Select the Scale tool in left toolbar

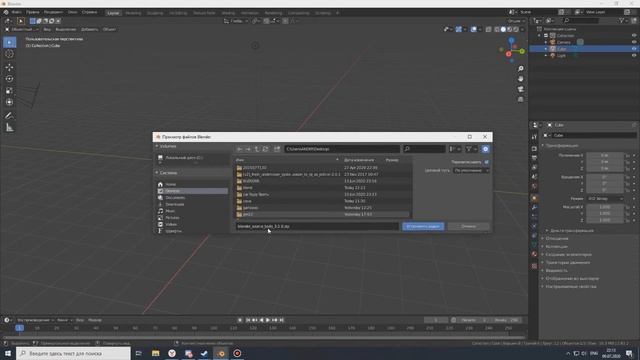(9, 91)
